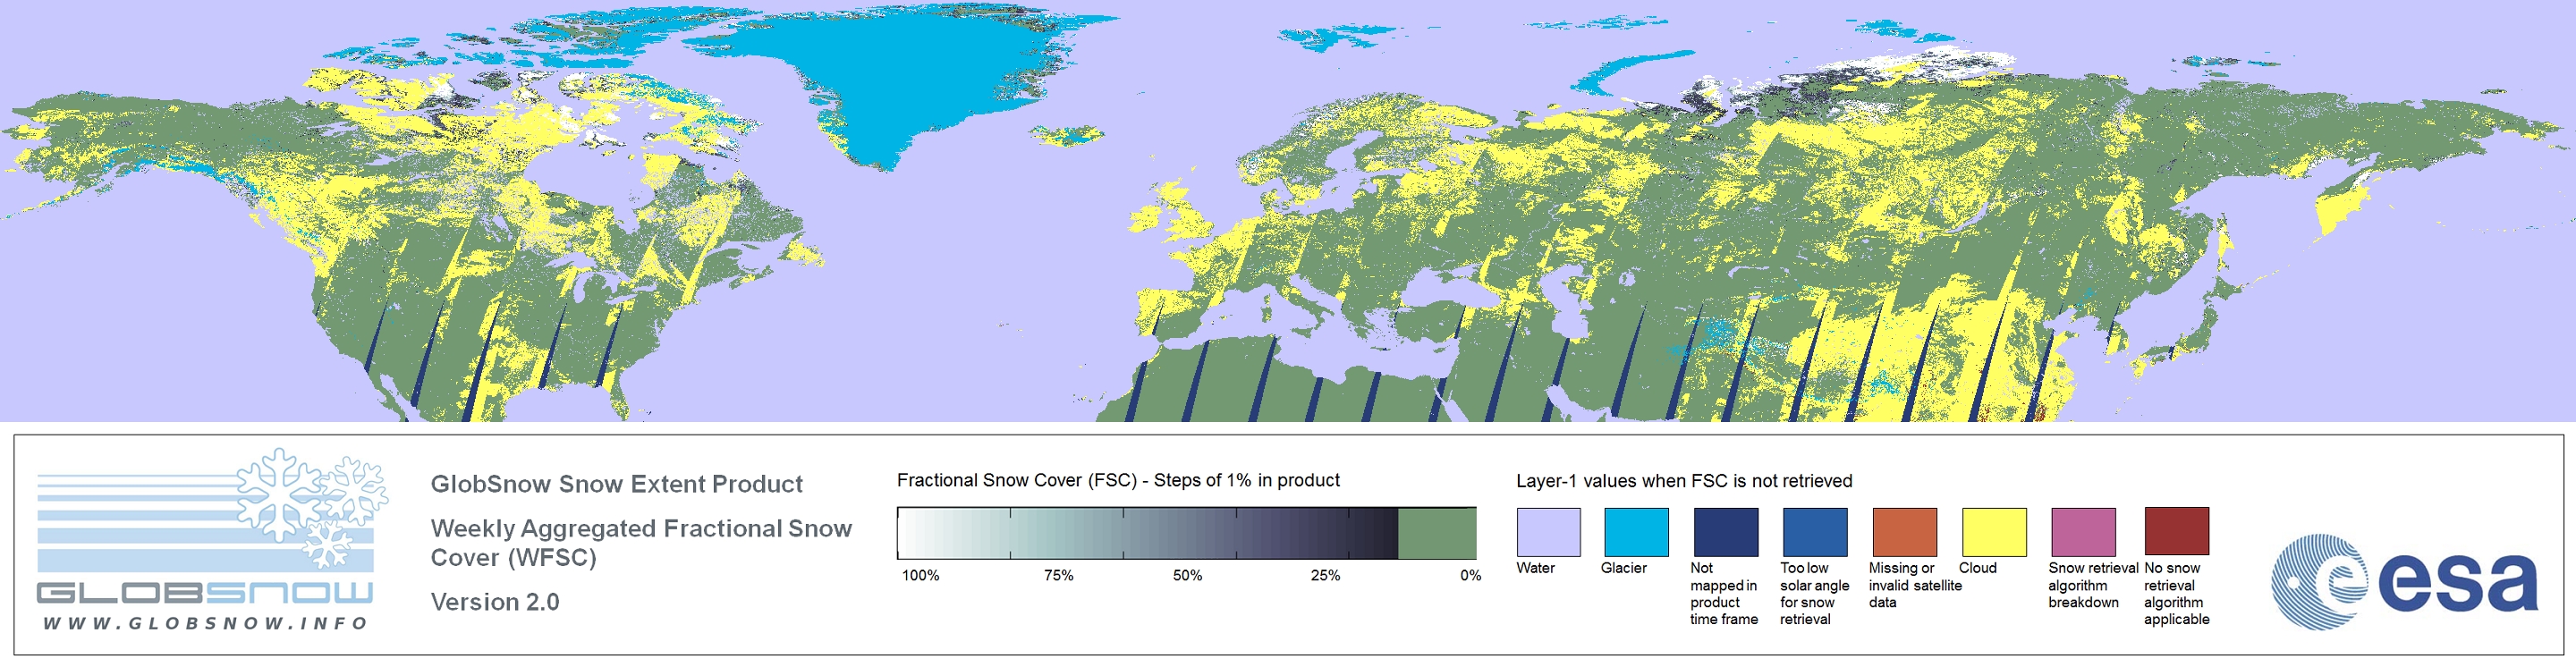Image resolution: width=2576 pixels, height=667 pixels.
Task: Click the yellow Cloud legend swatch
Action: pos(1993,532)
